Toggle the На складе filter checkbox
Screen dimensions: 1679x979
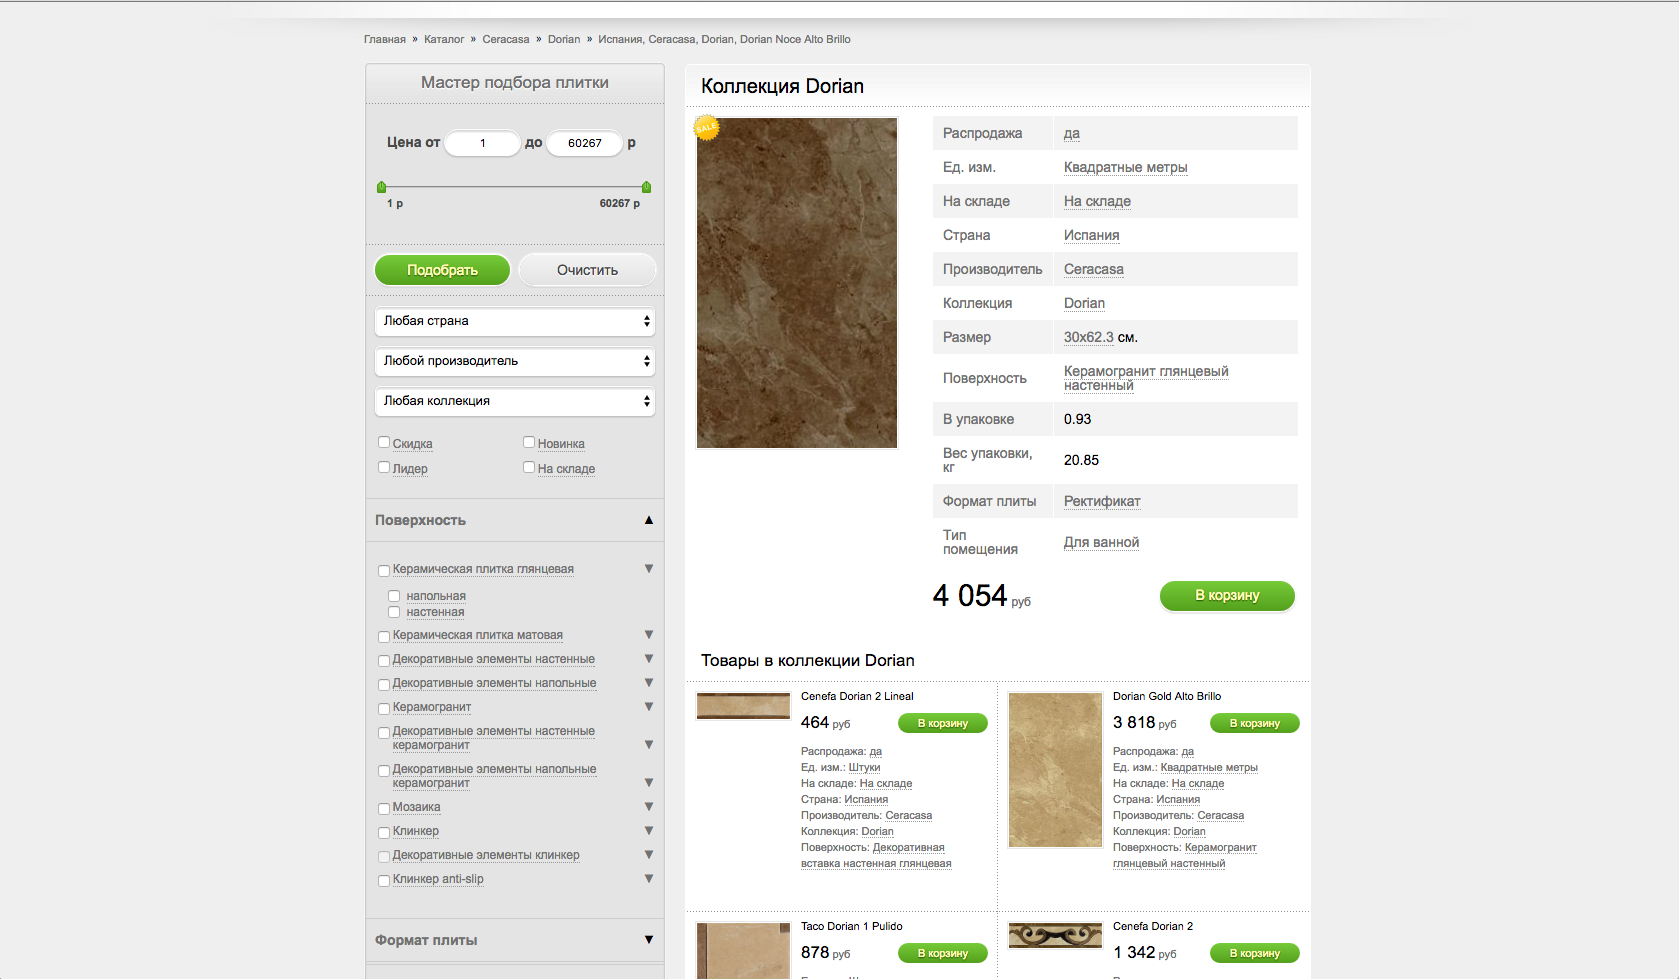pyautogui.click(x=529, y=467)
